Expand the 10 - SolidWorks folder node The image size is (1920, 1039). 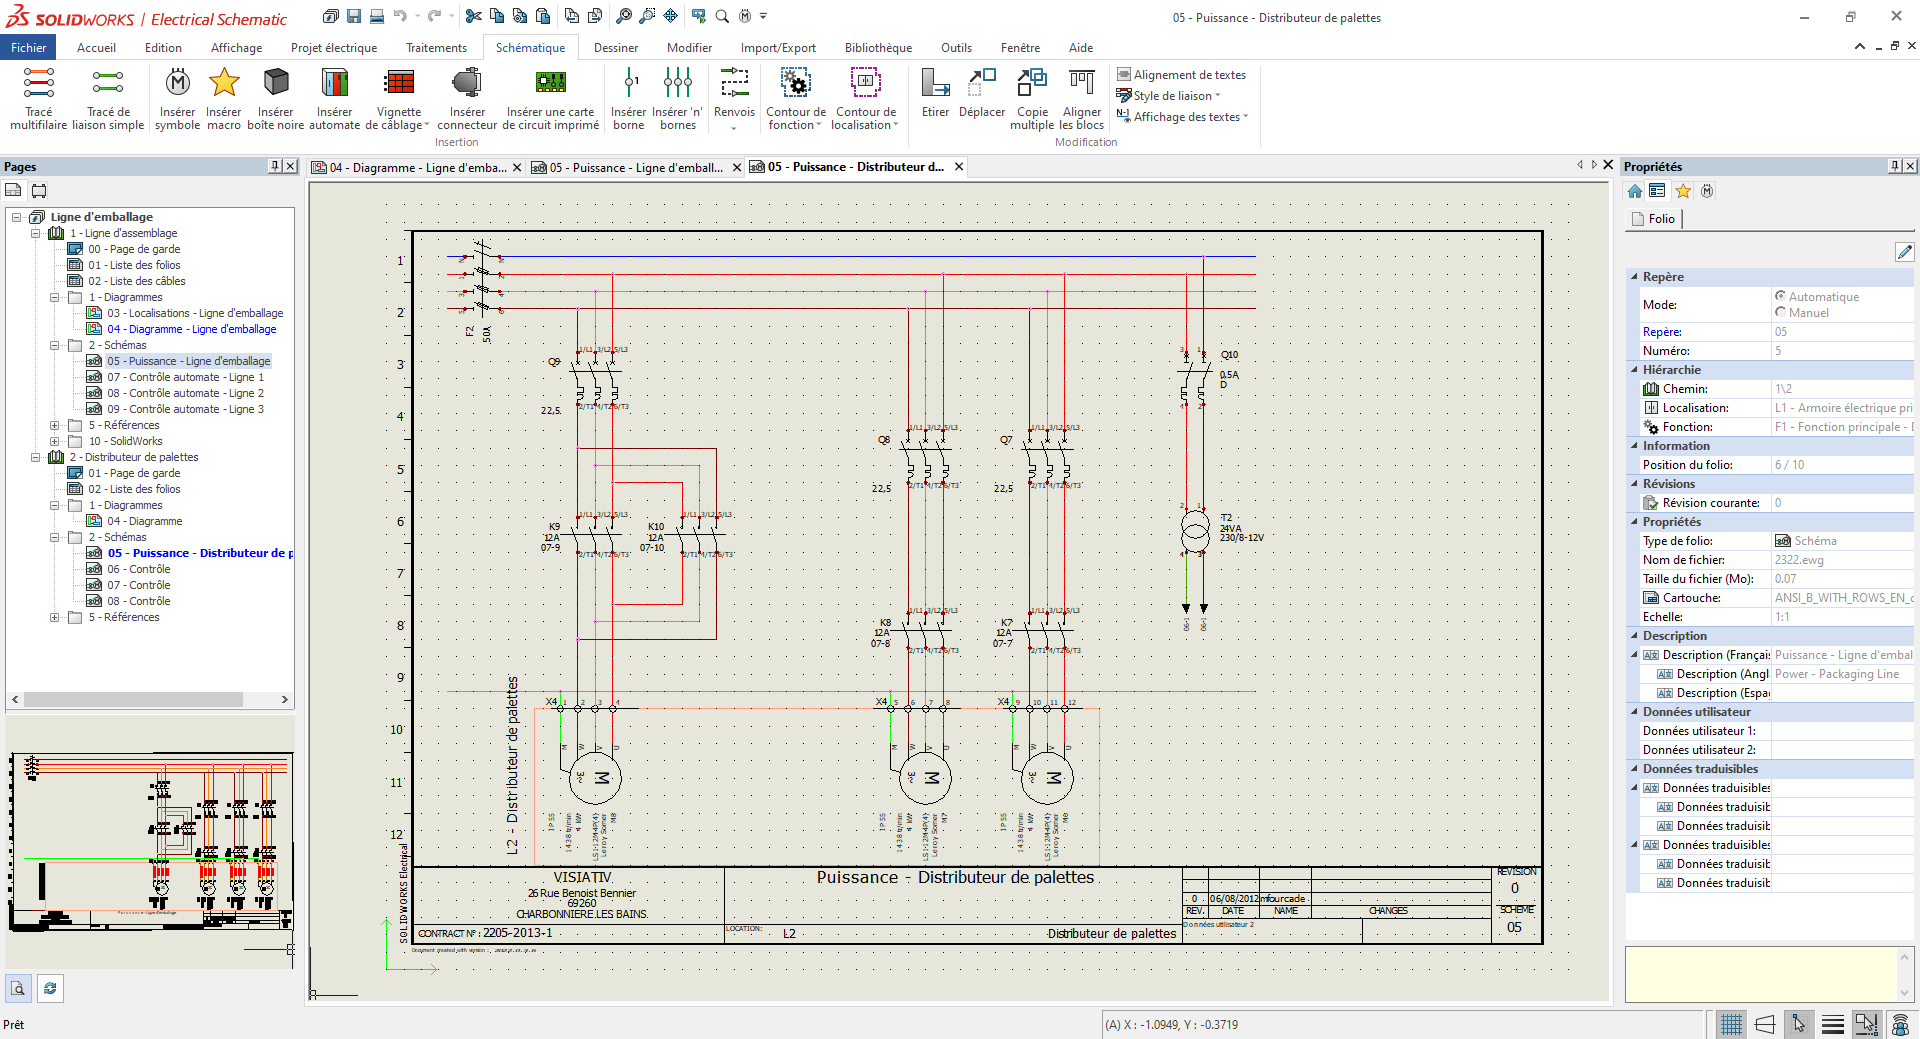pos(55,441)
